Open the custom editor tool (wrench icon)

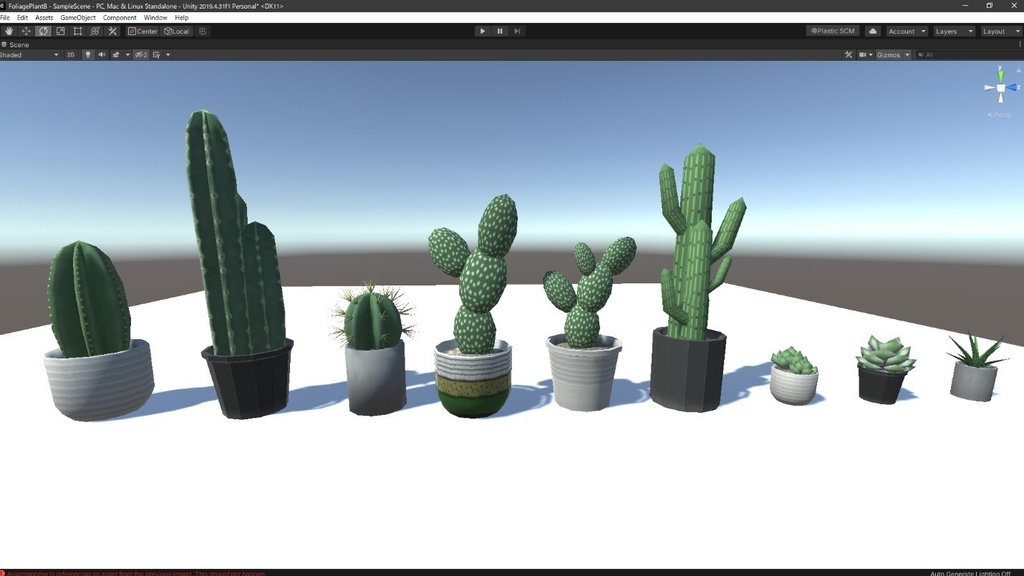pos(113,31)
